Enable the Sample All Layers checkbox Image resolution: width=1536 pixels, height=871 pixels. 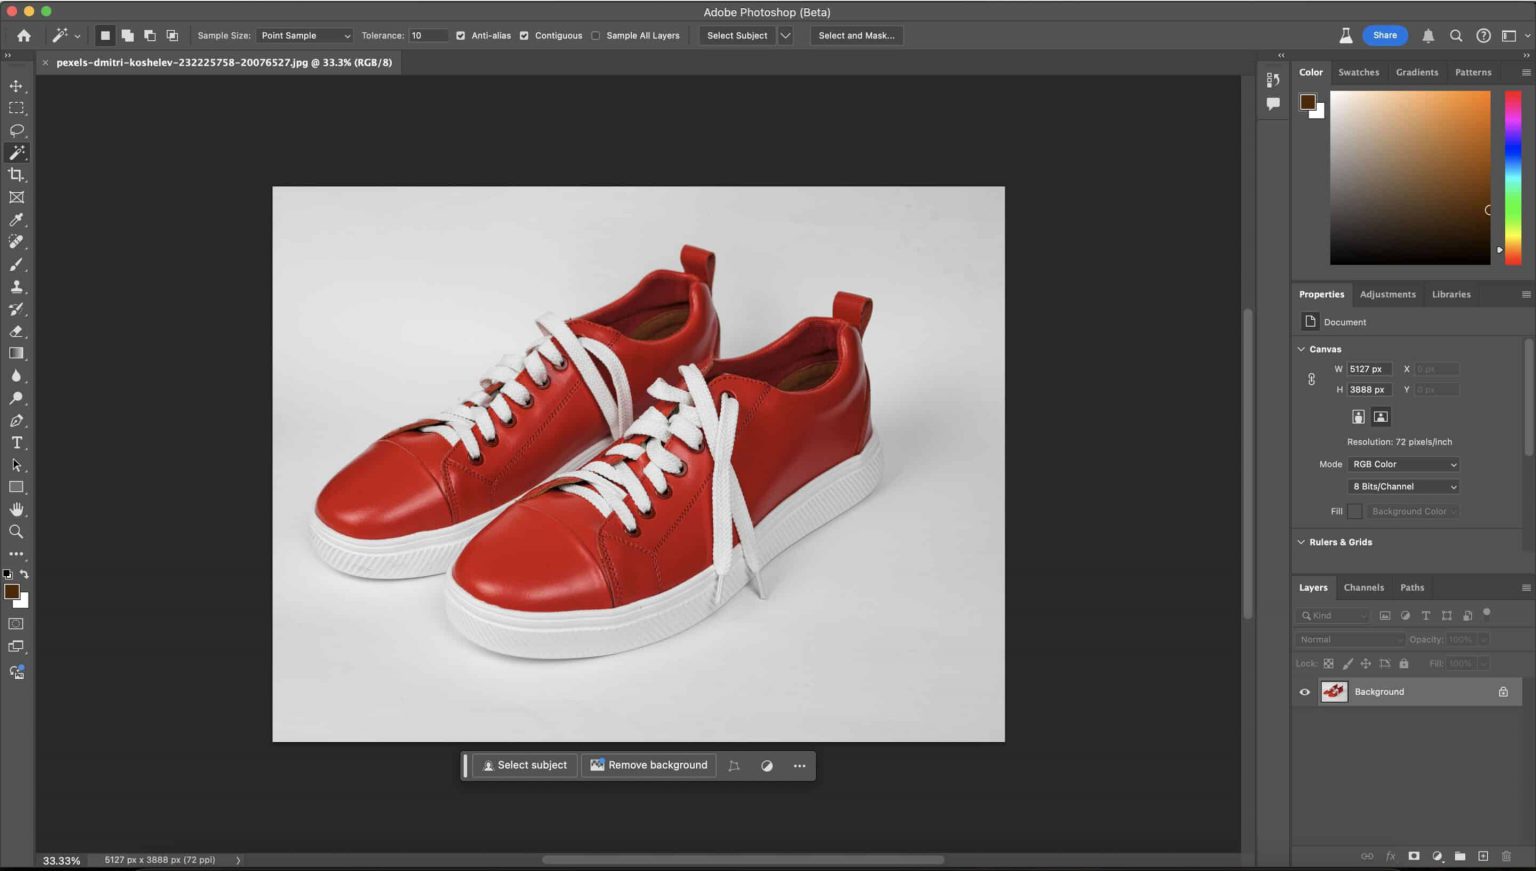(596, 35)
